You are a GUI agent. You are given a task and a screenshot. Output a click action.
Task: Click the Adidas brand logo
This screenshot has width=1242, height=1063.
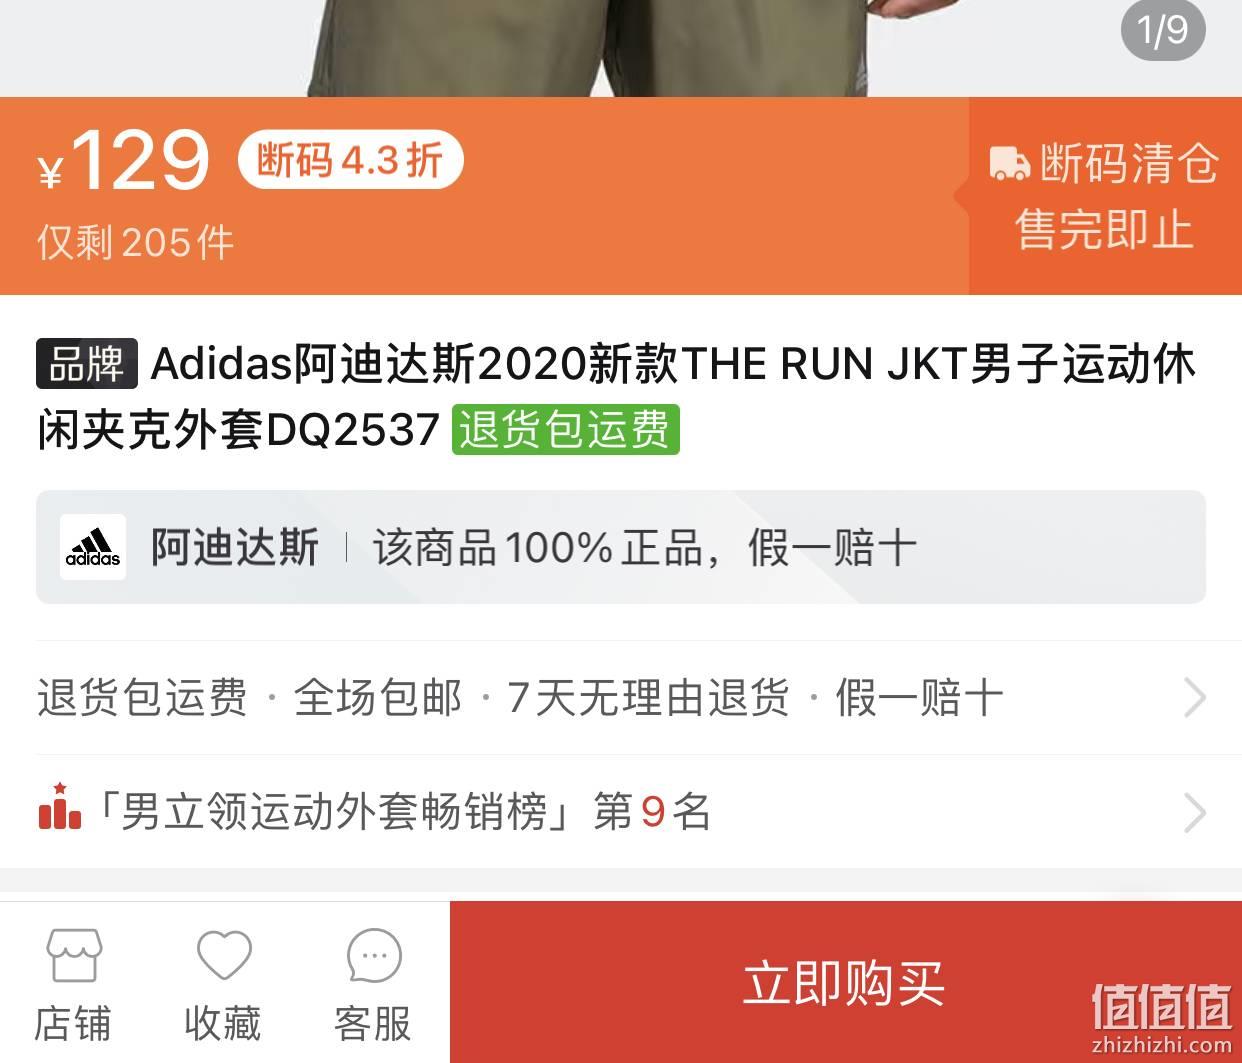click(x=93, y=547)
